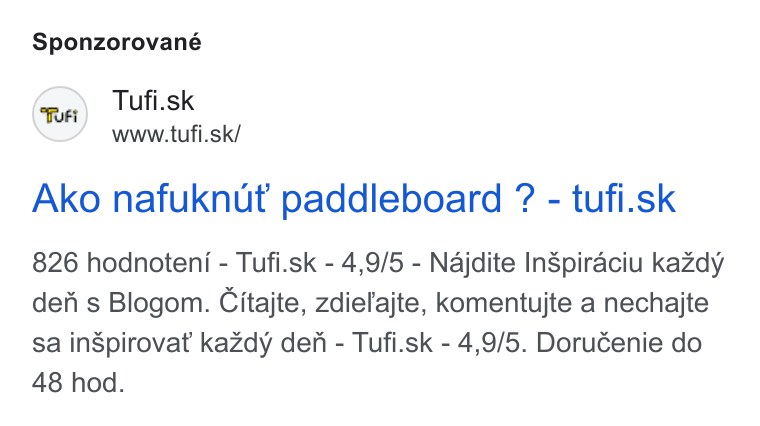Click the word 'Blogom' in description
The width and height of the screenshot is (760, 426).
coord(158,304)
